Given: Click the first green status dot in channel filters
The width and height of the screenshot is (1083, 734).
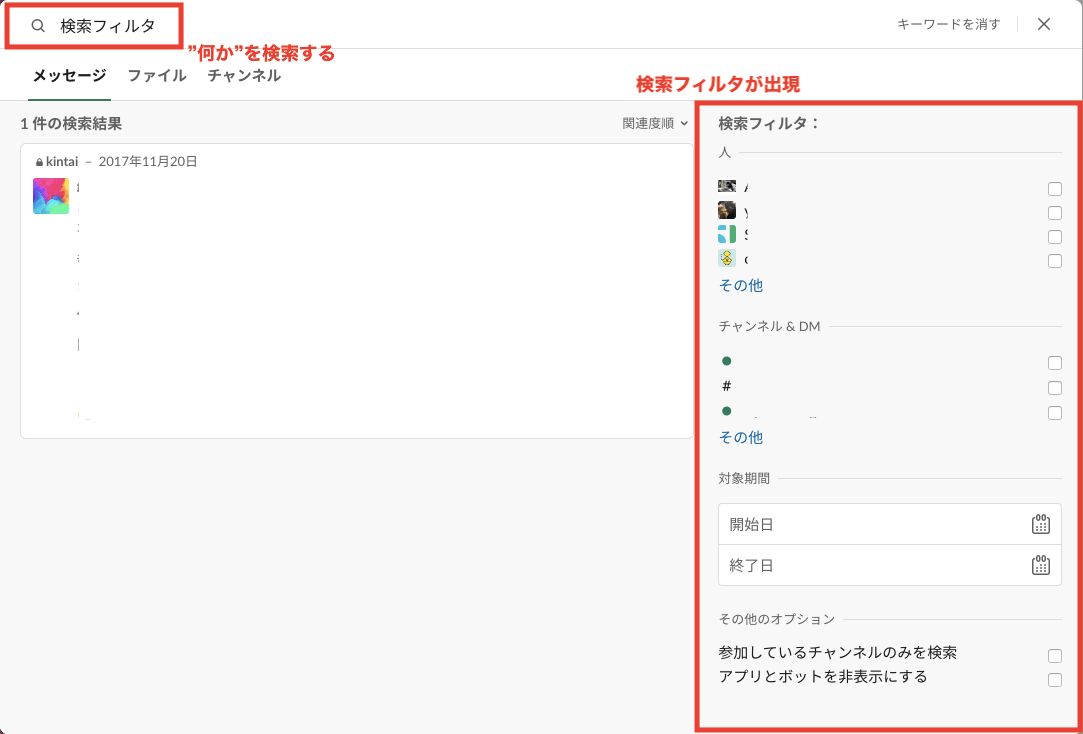Looking at the screenshot, I should (727, 361).
